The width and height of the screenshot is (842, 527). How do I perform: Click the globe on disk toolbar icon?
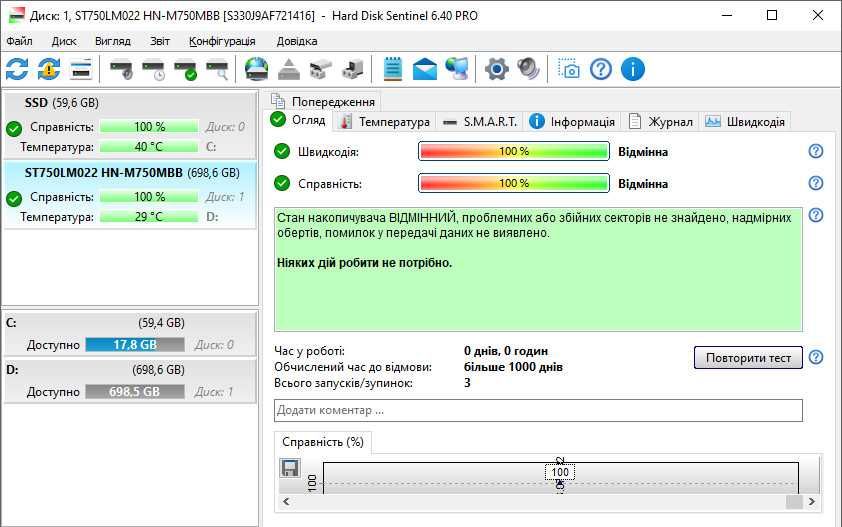[x=257, y=69]
